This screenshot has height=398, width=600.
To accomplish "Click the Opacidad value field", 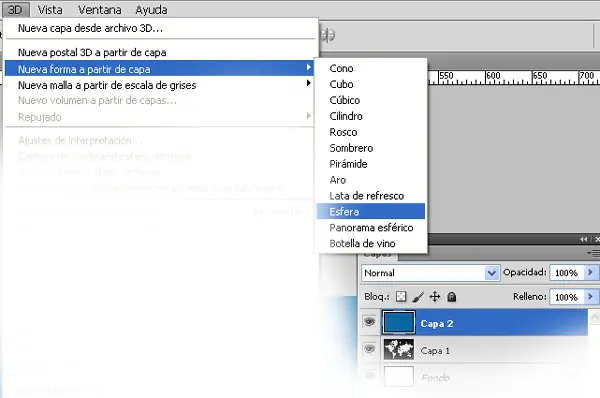I will 567,273.
